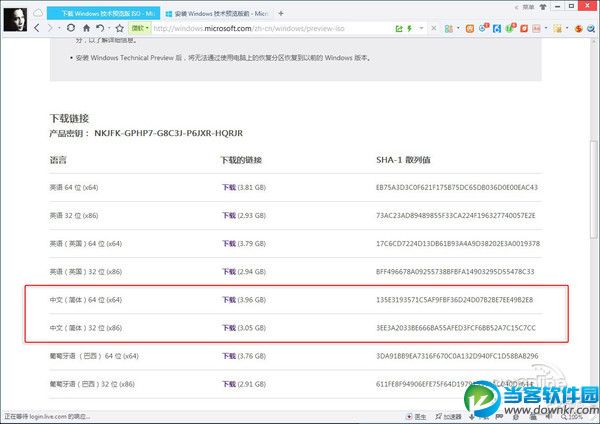600x424 pixels.
Task: Download 英语(英国) 64 位 3.79 GB
Action: pos(229,243)
